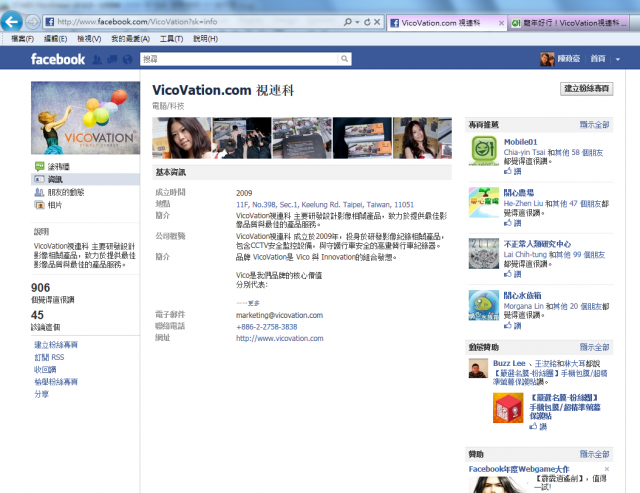Image resolution: width=640 pixels, height=493 pixels.
Task: Like the Mobile01 page with thumbs-up
Action: (513, 171)
